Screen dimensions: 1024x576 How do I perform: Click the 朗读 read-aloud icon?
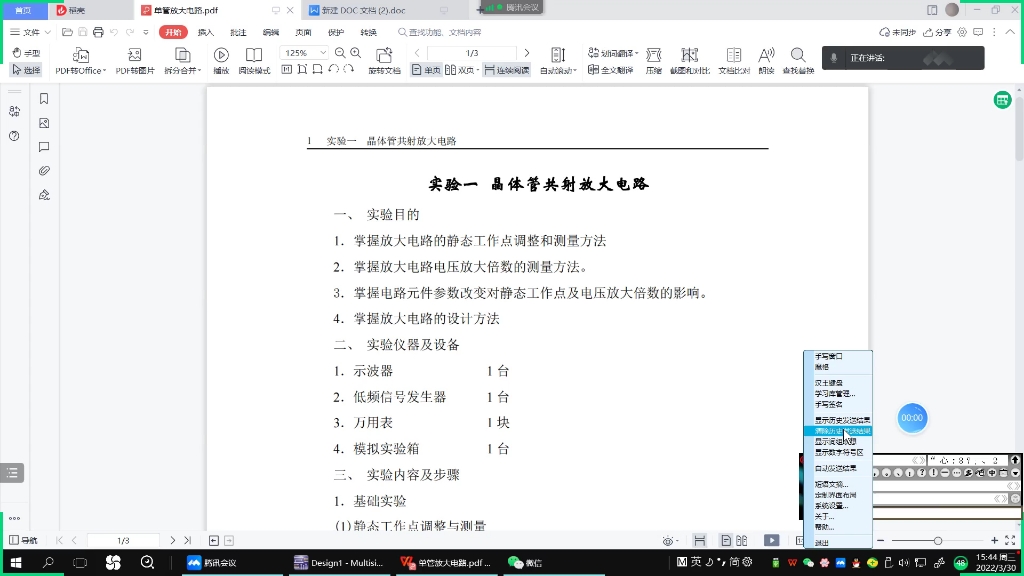tap(766, 58)
